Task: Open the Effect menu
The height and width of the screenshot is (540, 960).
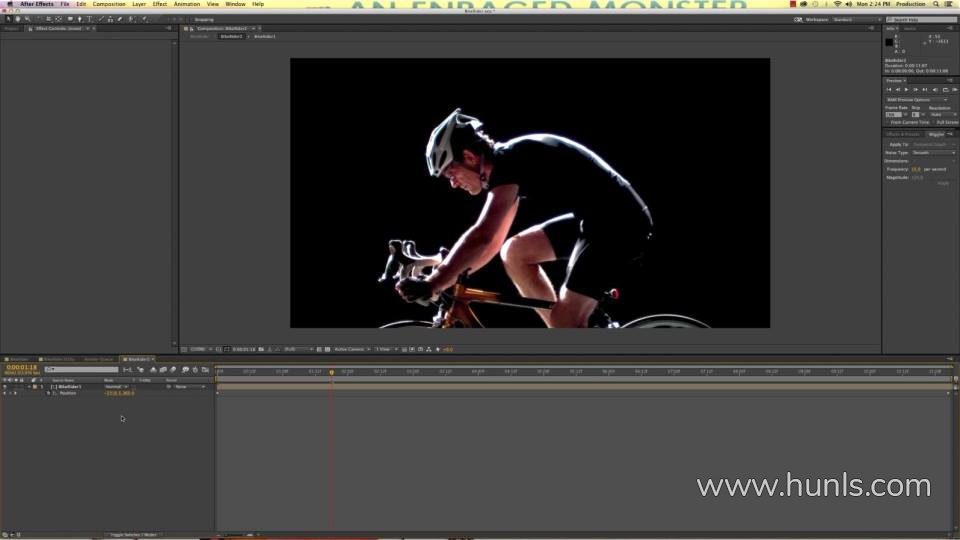Action: pos(160,4)
